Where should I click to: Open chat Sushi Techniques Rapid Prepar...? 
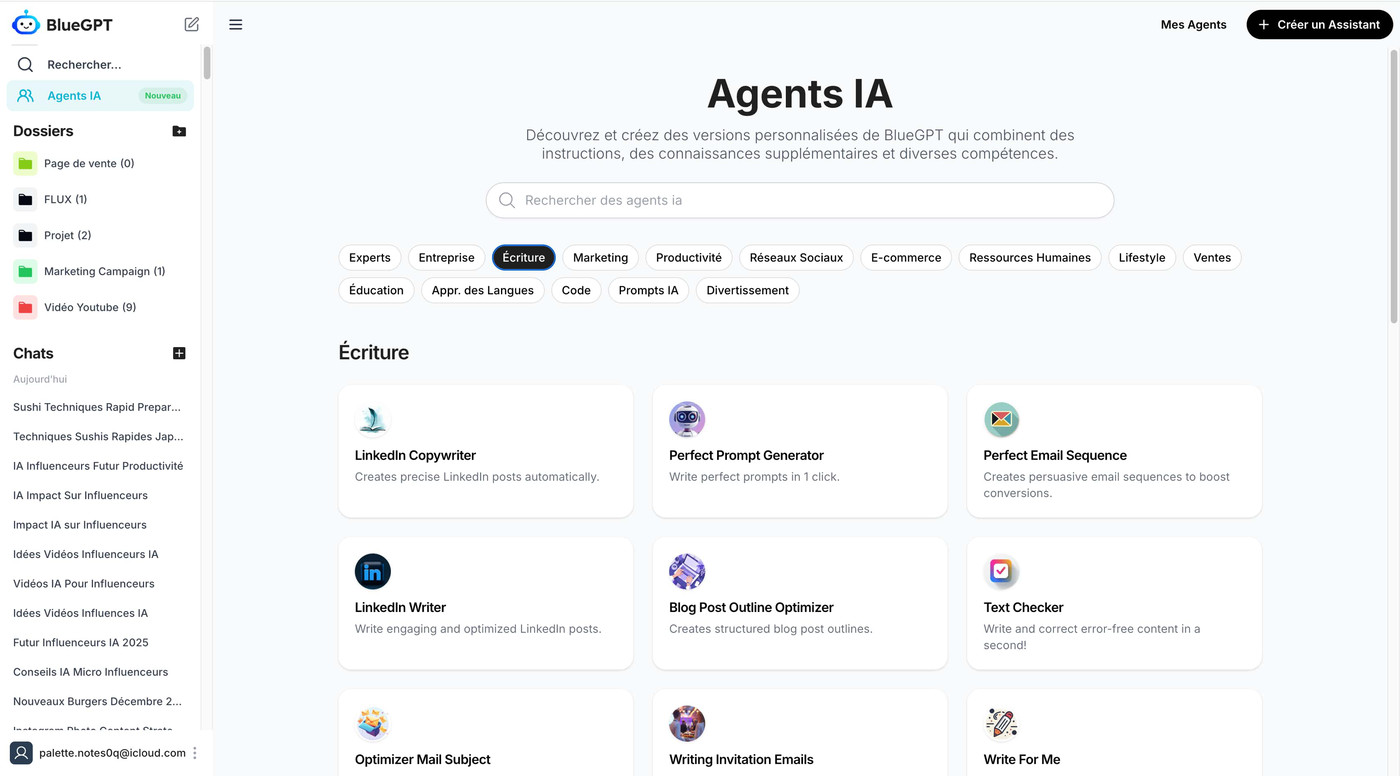[x=97, y=407]
